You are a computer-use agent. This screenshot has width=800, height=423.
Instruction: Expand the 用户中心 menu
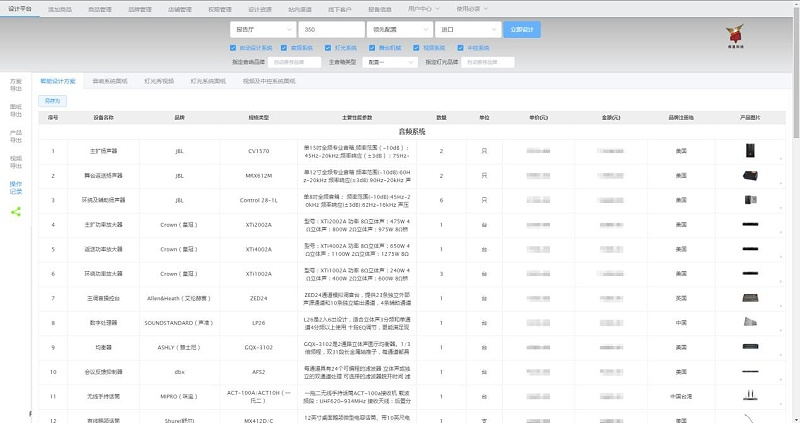pos(423,9)
